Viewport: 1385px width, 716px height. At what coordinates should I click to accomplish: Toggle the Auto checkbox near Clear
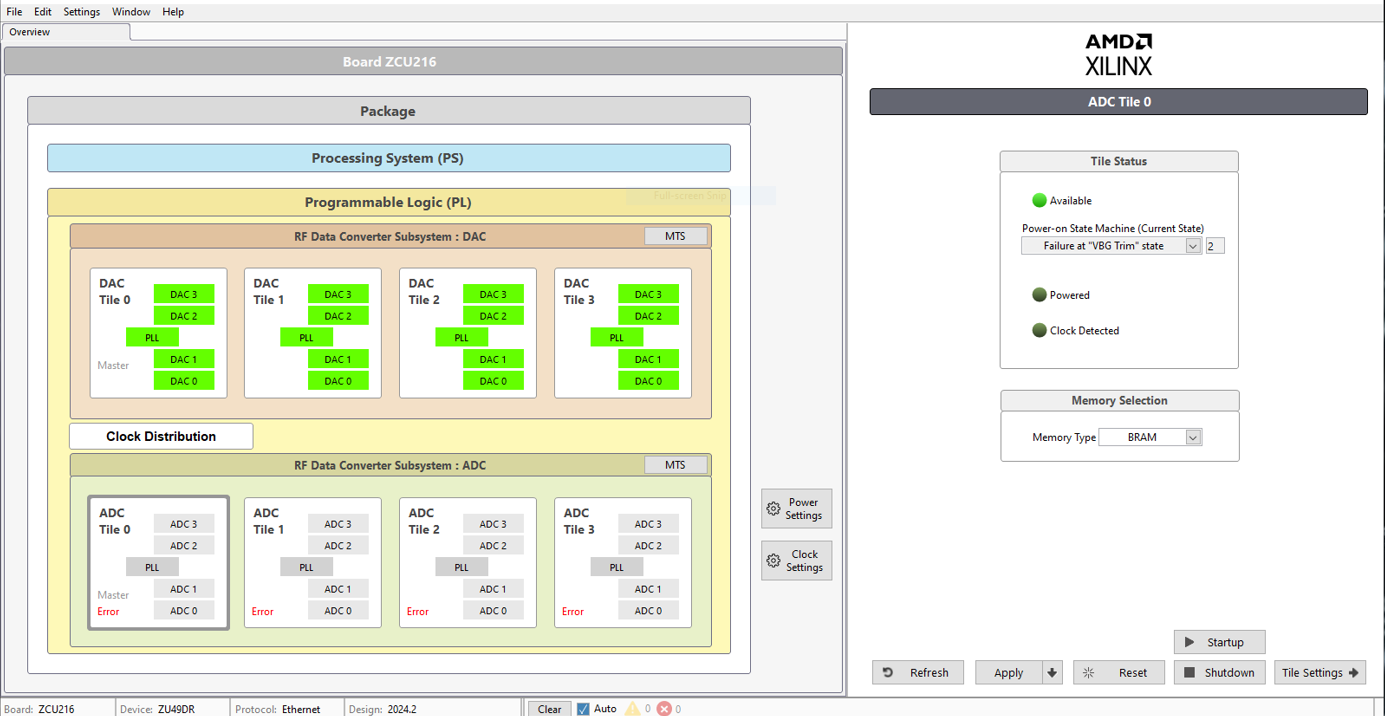coord(583,709)
